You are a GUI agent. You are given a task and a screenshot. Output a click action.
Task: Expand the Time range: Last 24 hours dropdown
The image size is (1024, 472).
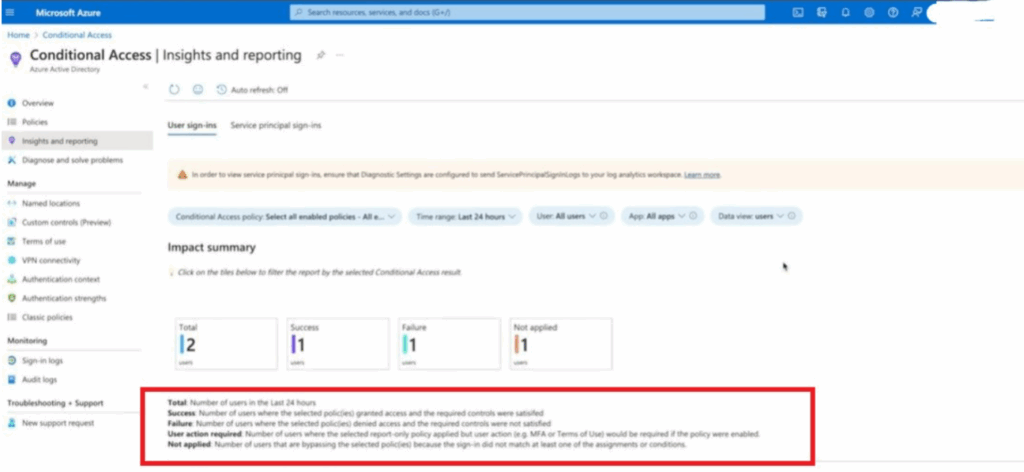[x=466, y=216]
